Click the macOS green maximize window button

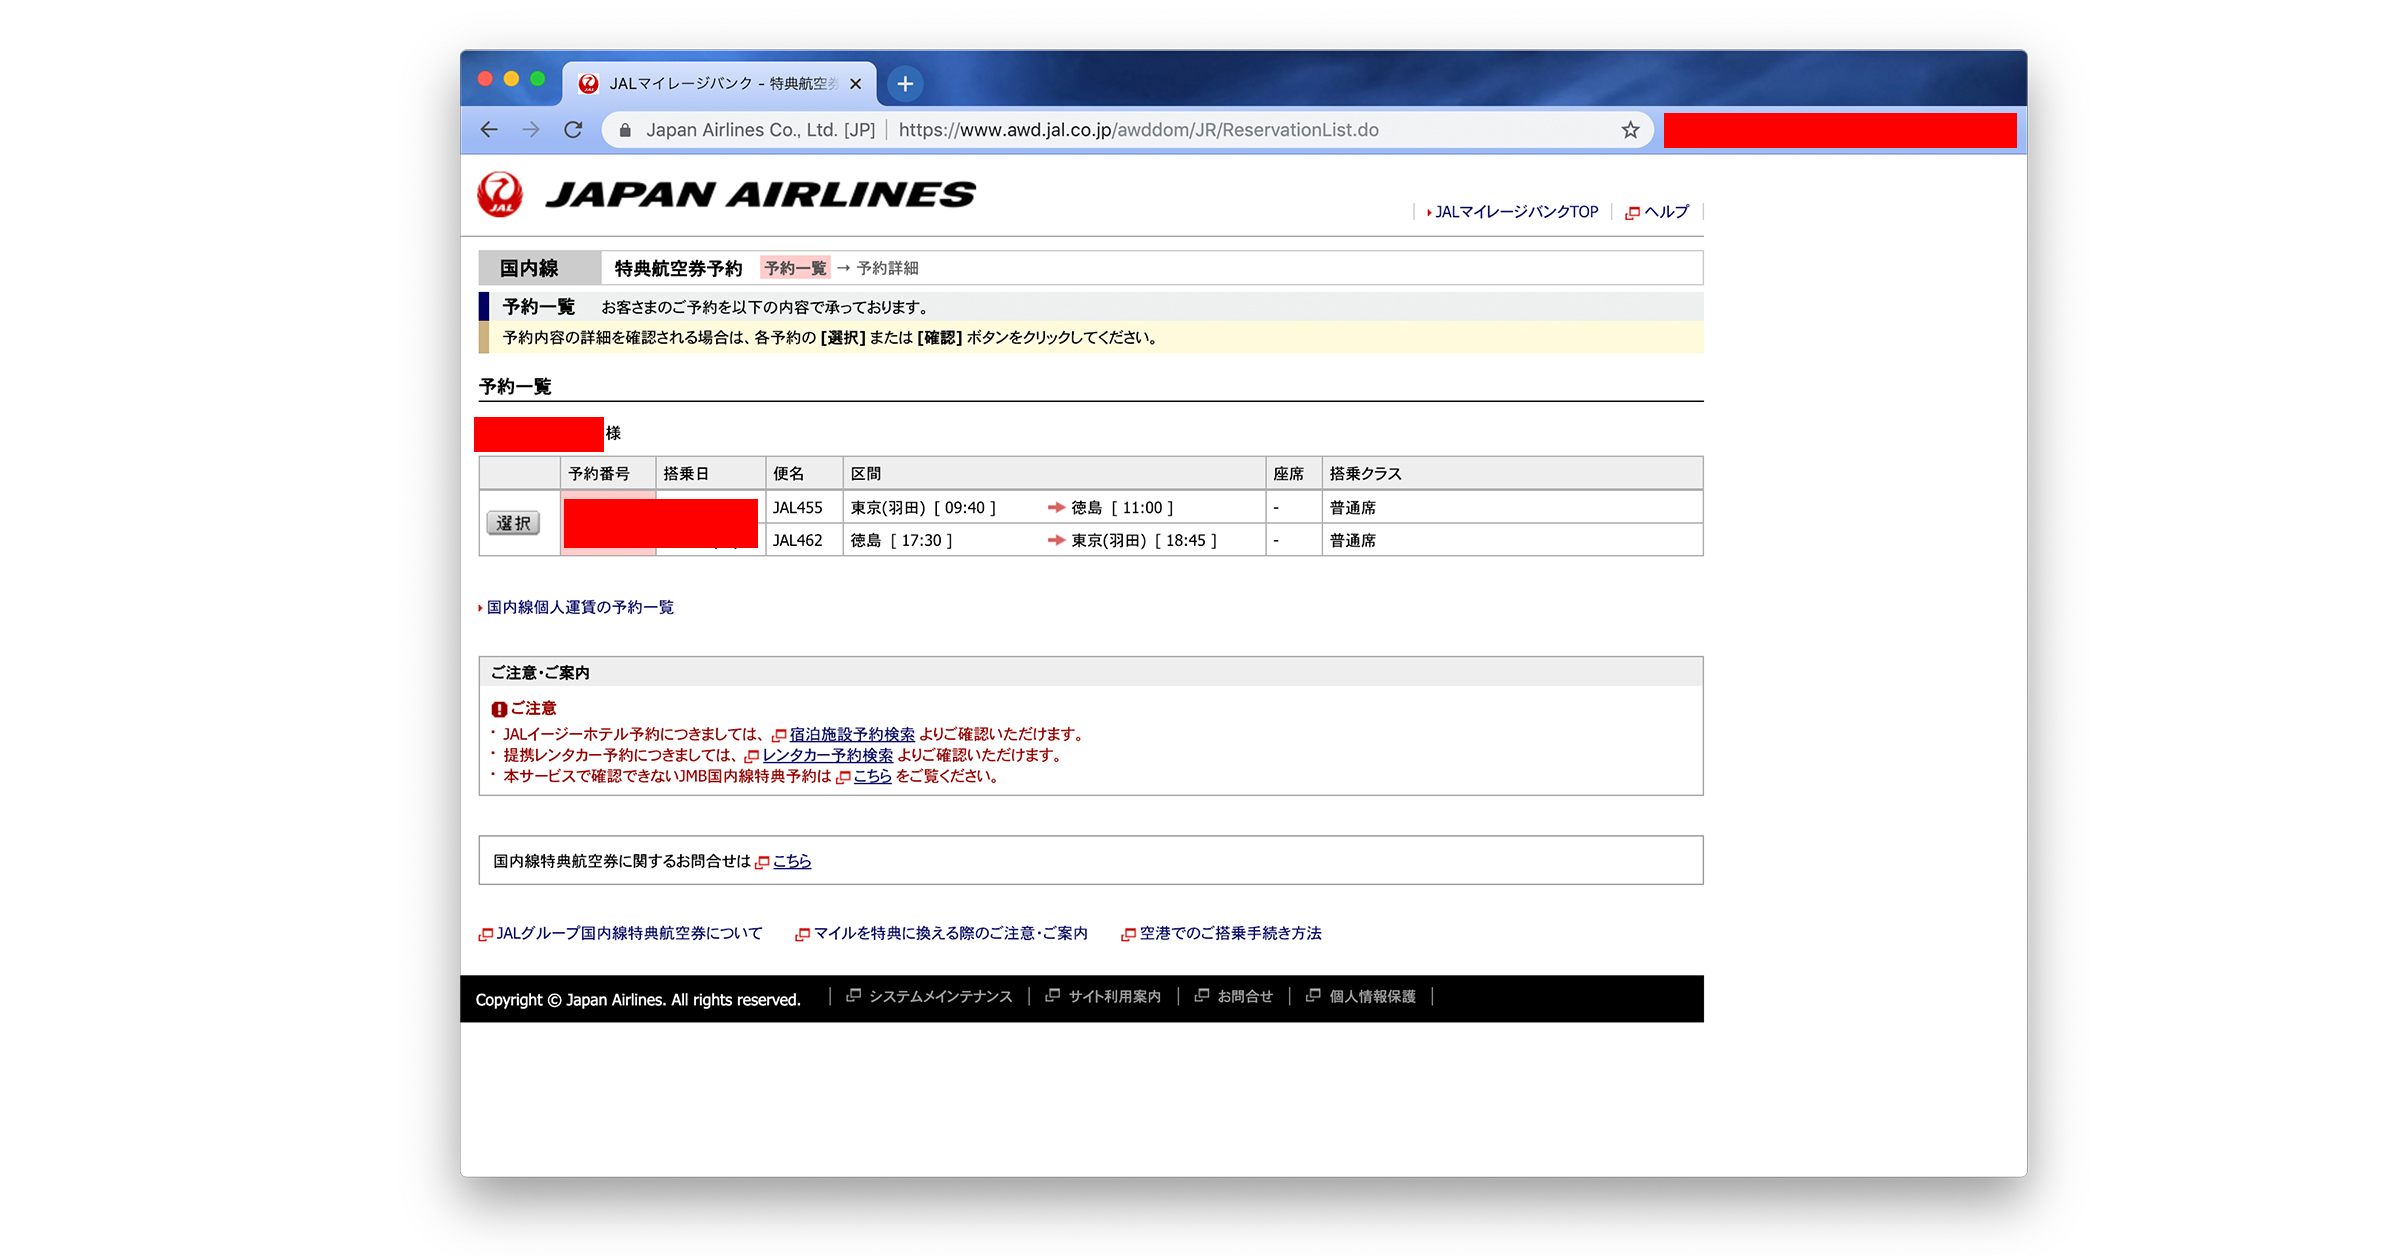click(538, 79)
